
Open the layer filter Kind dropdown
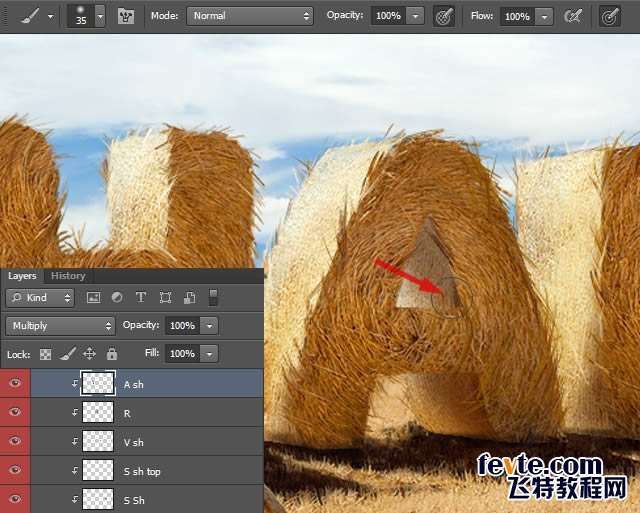pyautogui.click(x=40, y=298)
